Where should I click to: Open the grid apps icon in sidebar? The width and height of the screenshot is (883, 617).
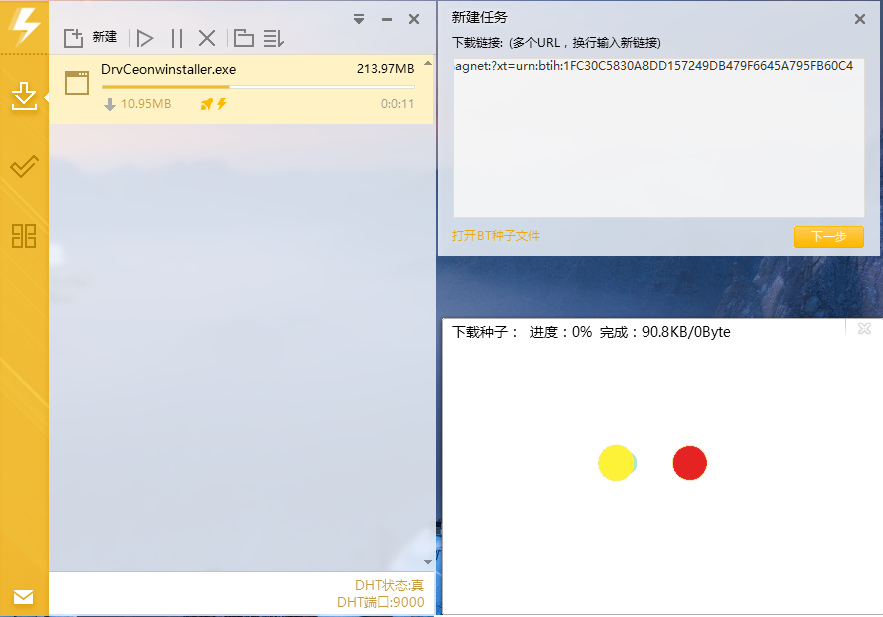[24, 236]
